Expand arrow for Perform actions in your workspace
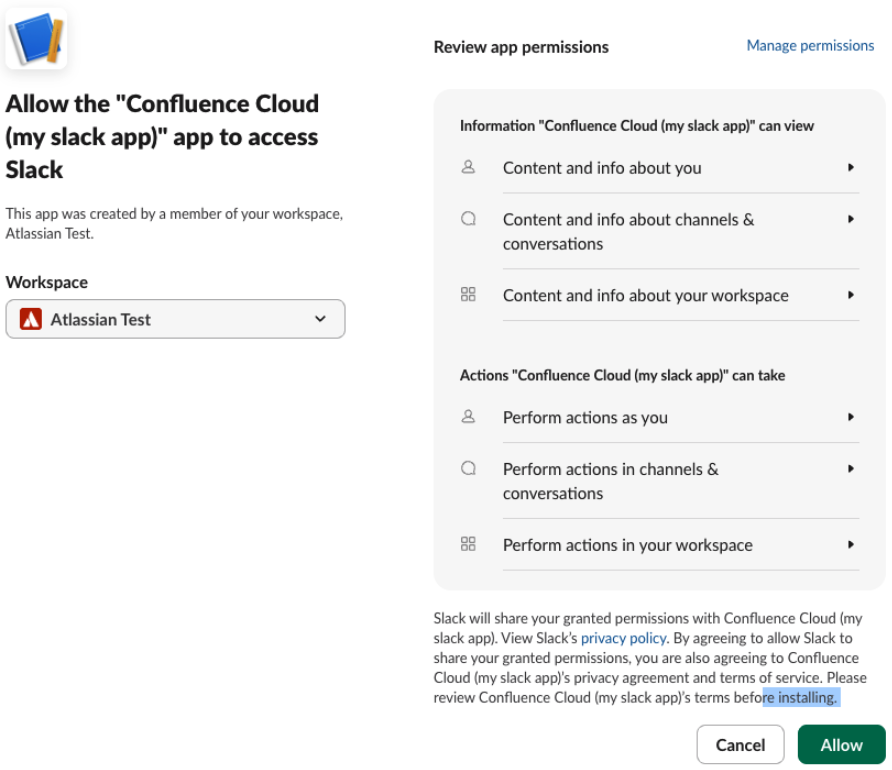Viewport: 892px width, 770px height. tap(851, 544)
